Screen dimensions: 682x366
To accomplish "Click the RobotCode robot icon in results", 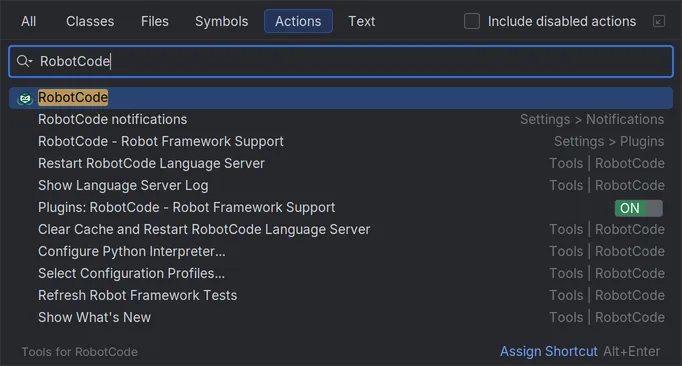I will [25, 98].
